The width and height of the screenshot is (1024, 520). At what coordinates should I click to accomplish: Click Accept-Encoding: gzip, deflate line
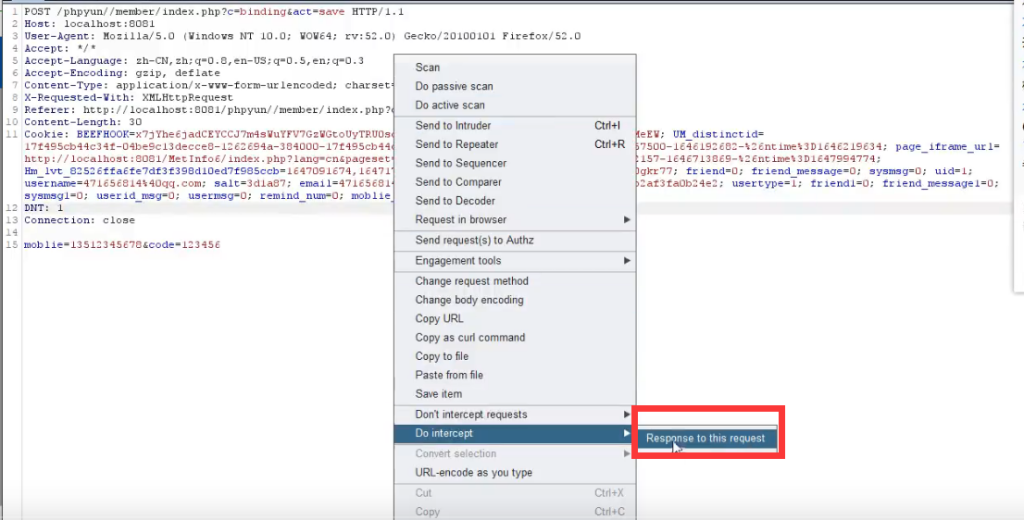(122, 73)
